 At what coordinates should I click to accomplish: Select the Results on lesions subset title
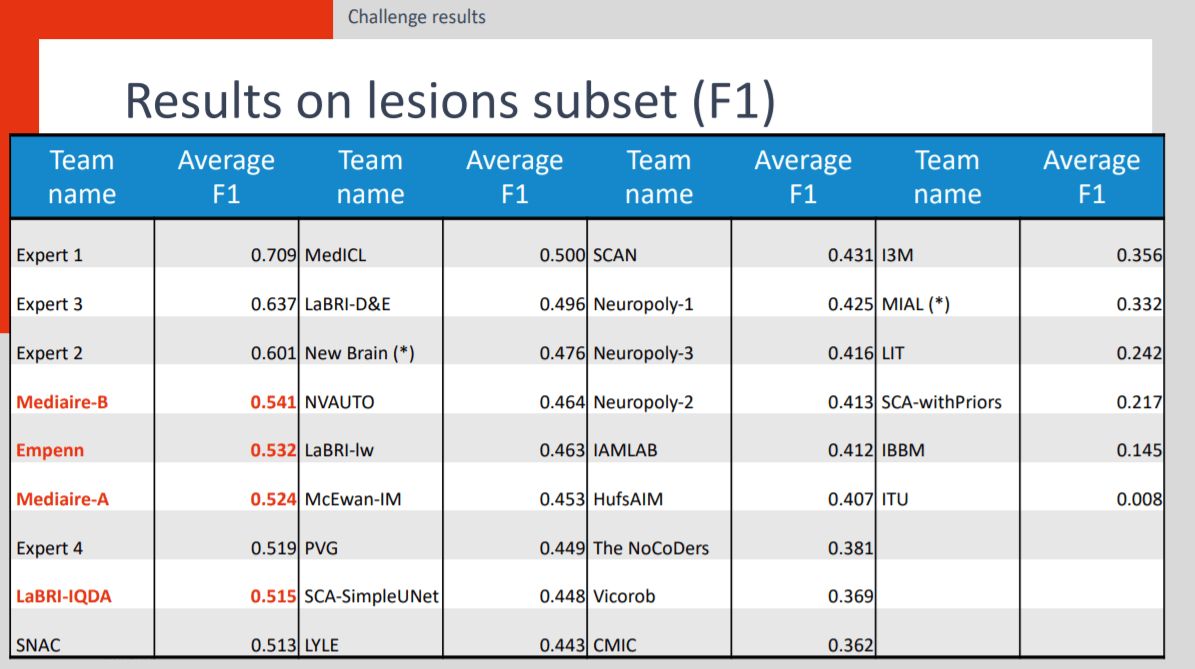click(450, 101)
